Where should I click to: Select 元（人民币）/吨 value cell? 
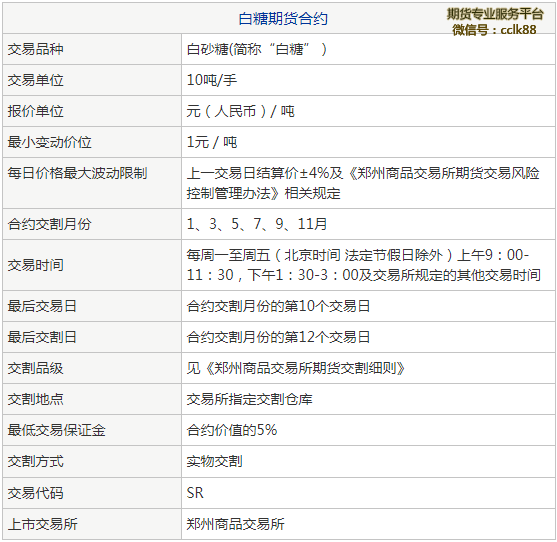(240, 111)
